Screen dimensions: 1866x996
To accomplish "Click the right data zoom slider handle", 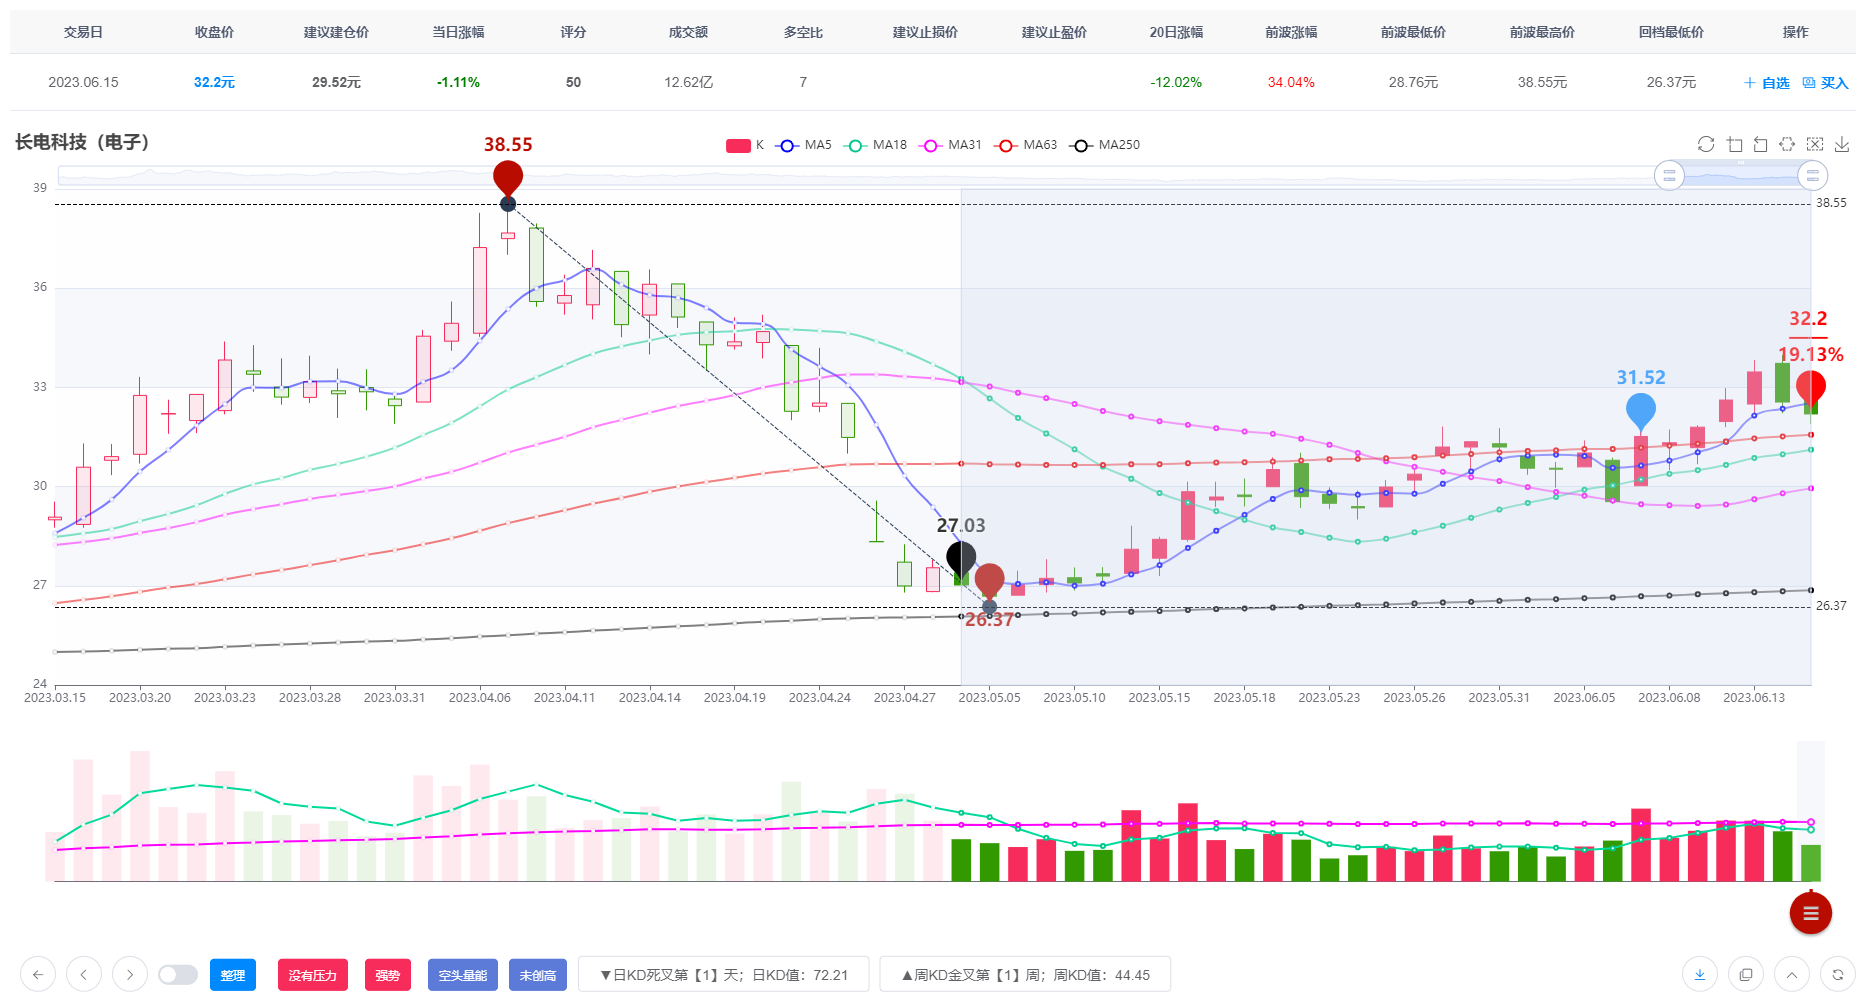I will pos(1813,176).
